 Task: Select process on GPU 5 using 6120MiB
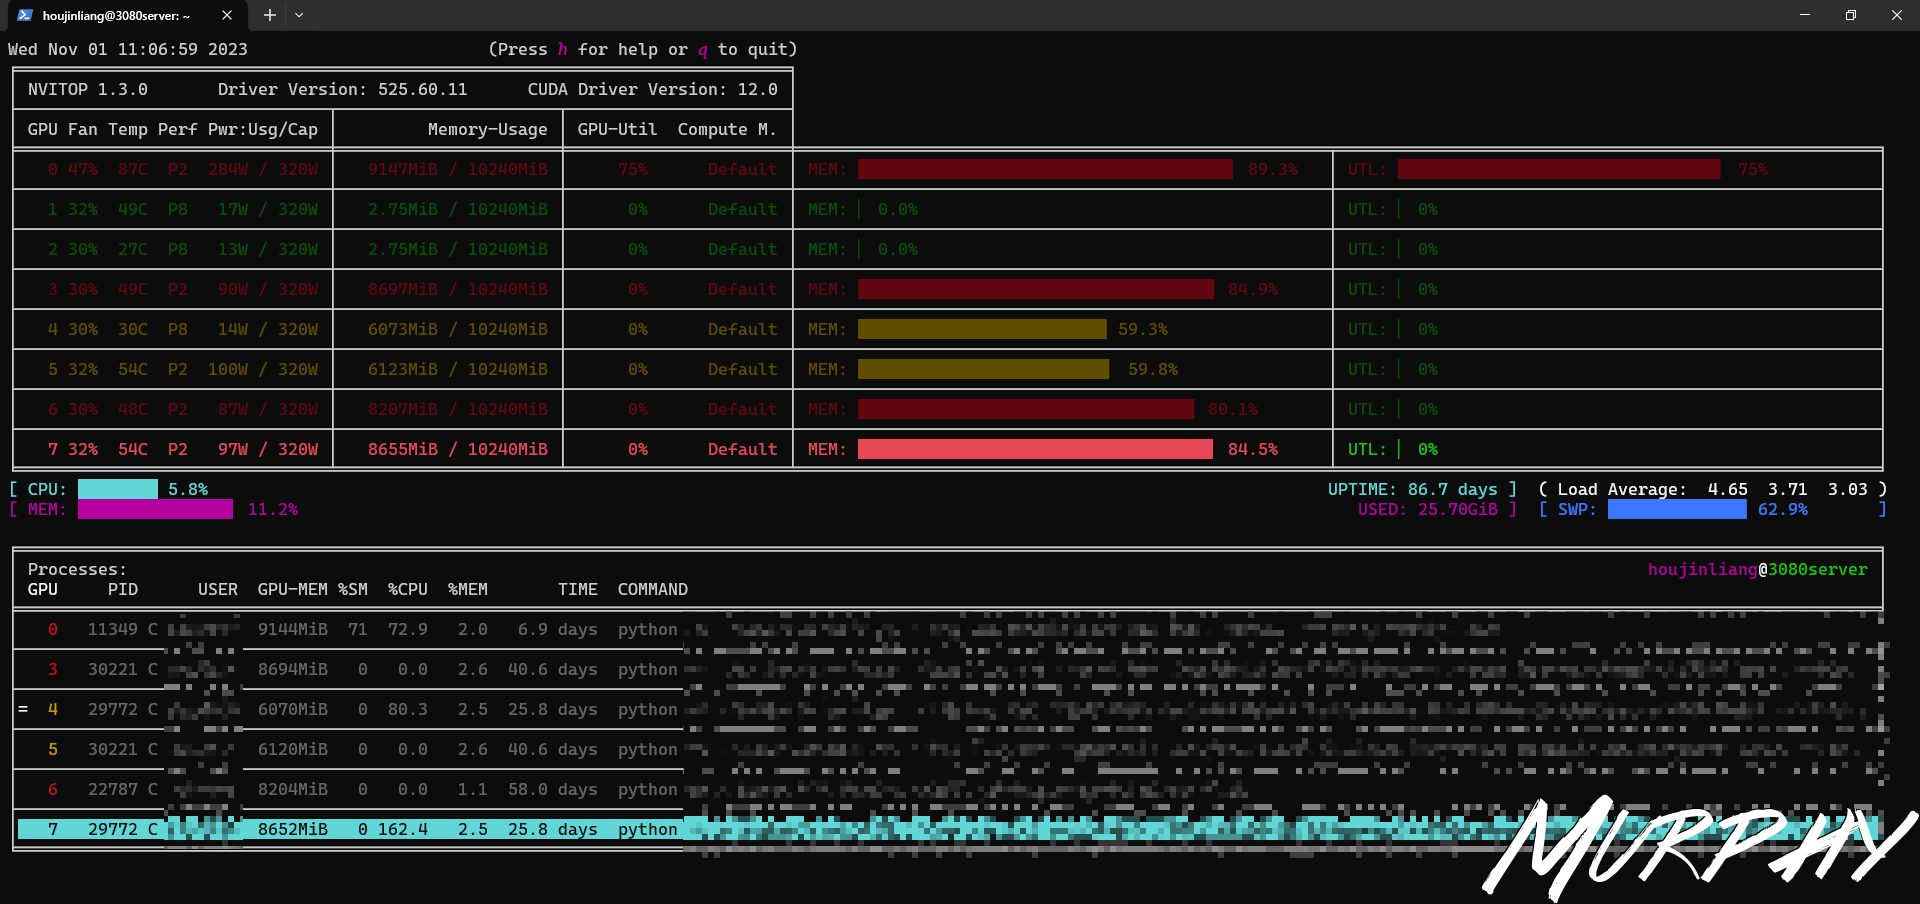[x=948, y=749]
